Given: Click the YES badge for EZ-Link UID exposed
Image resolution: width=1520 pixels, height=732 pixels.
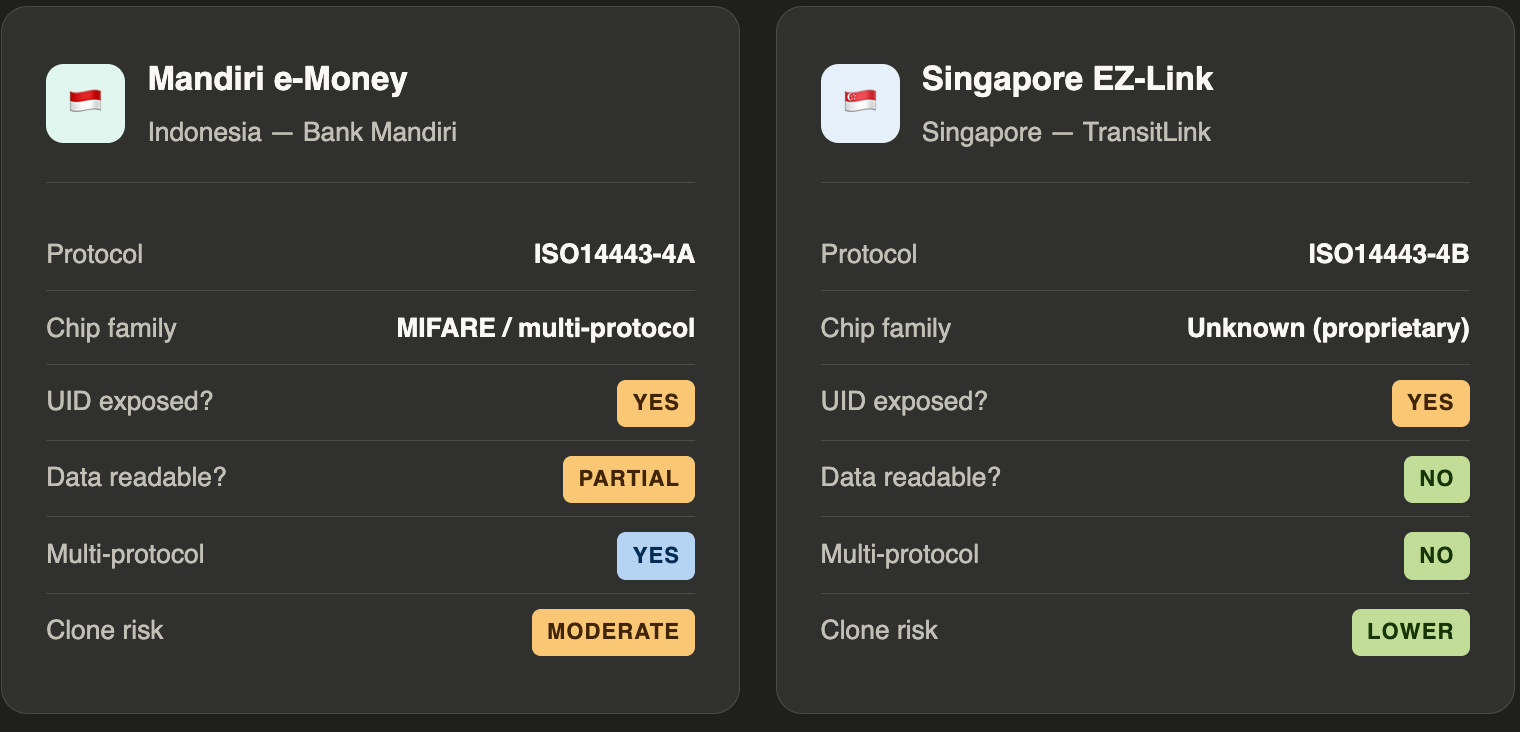Looking at the screenshot, I should click(1431, 403).
